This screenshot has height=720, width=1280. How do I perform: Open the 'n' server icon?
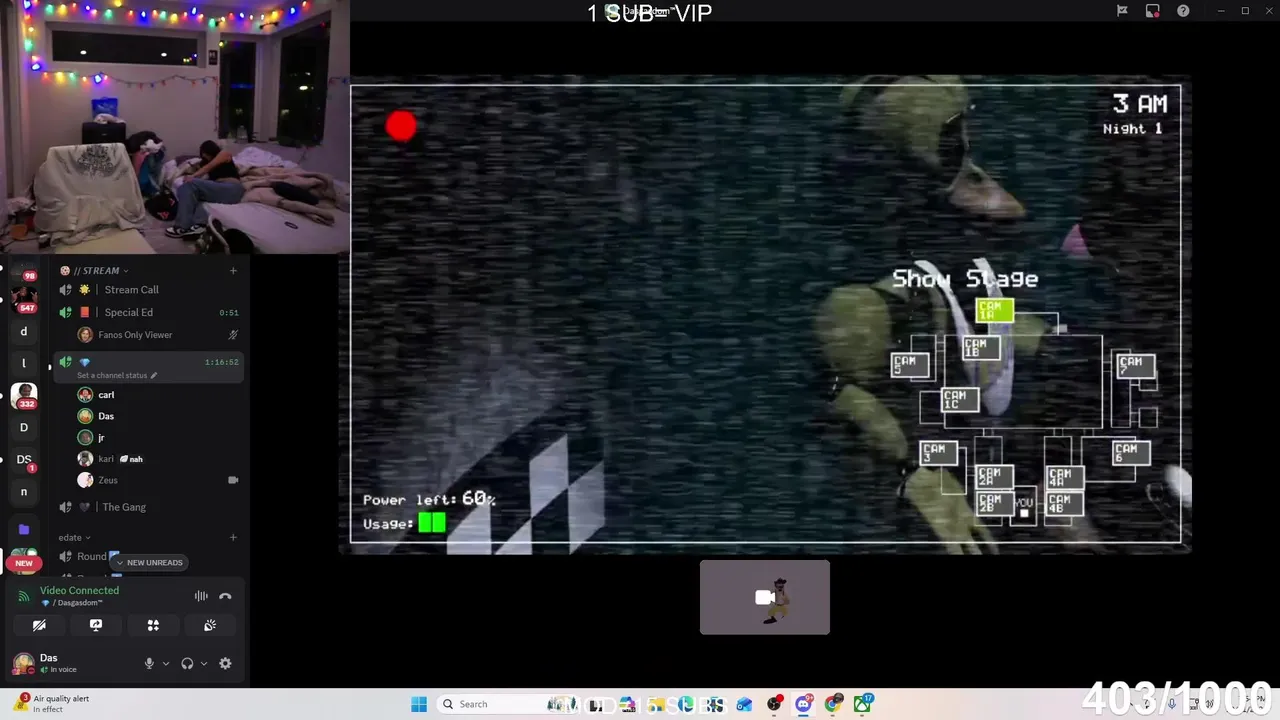tap(24, 491)
